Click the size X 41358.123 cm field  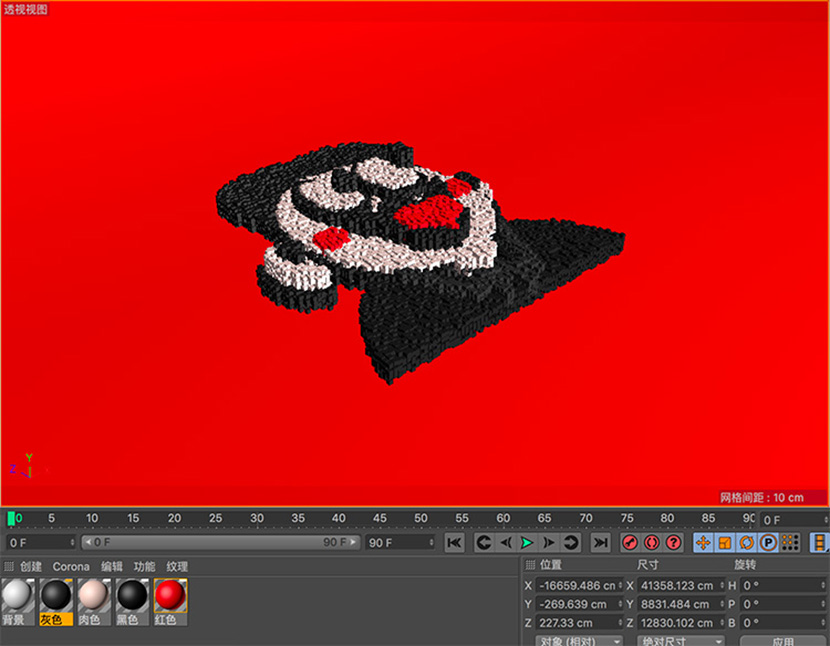click(681, 586)
